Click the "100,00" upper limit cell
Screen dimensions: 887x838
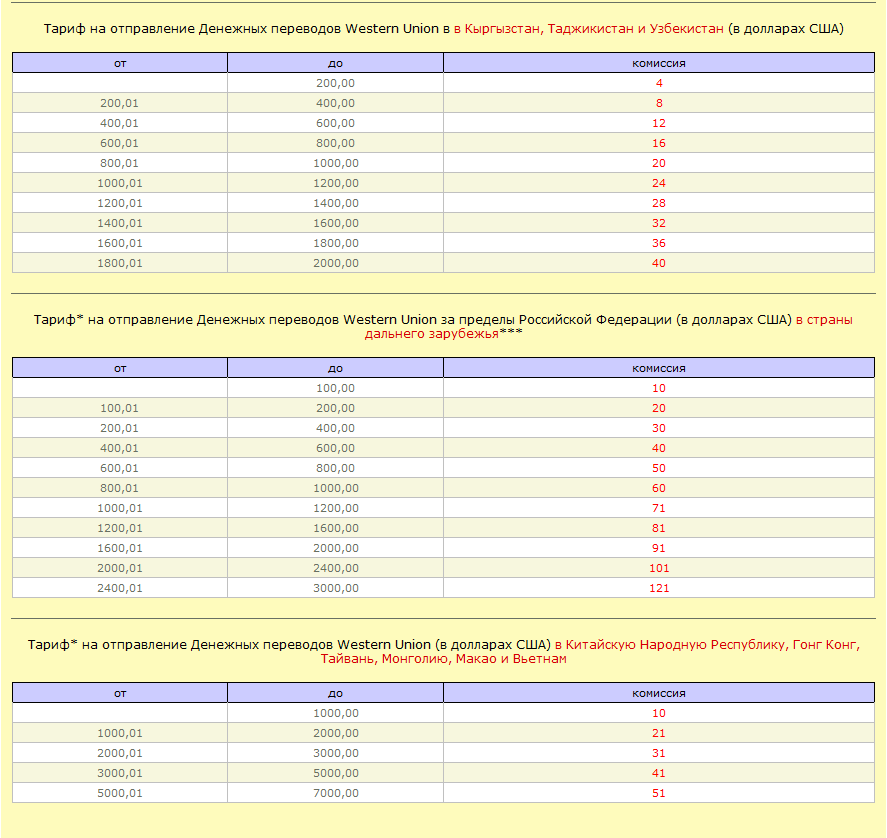click(x=335, y=388)
